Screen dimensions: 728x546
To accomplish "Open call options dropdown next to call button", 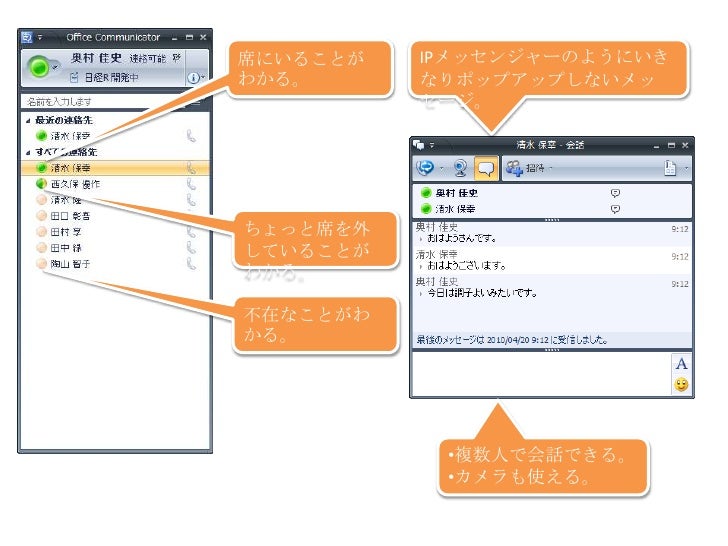I will point(441,168).
